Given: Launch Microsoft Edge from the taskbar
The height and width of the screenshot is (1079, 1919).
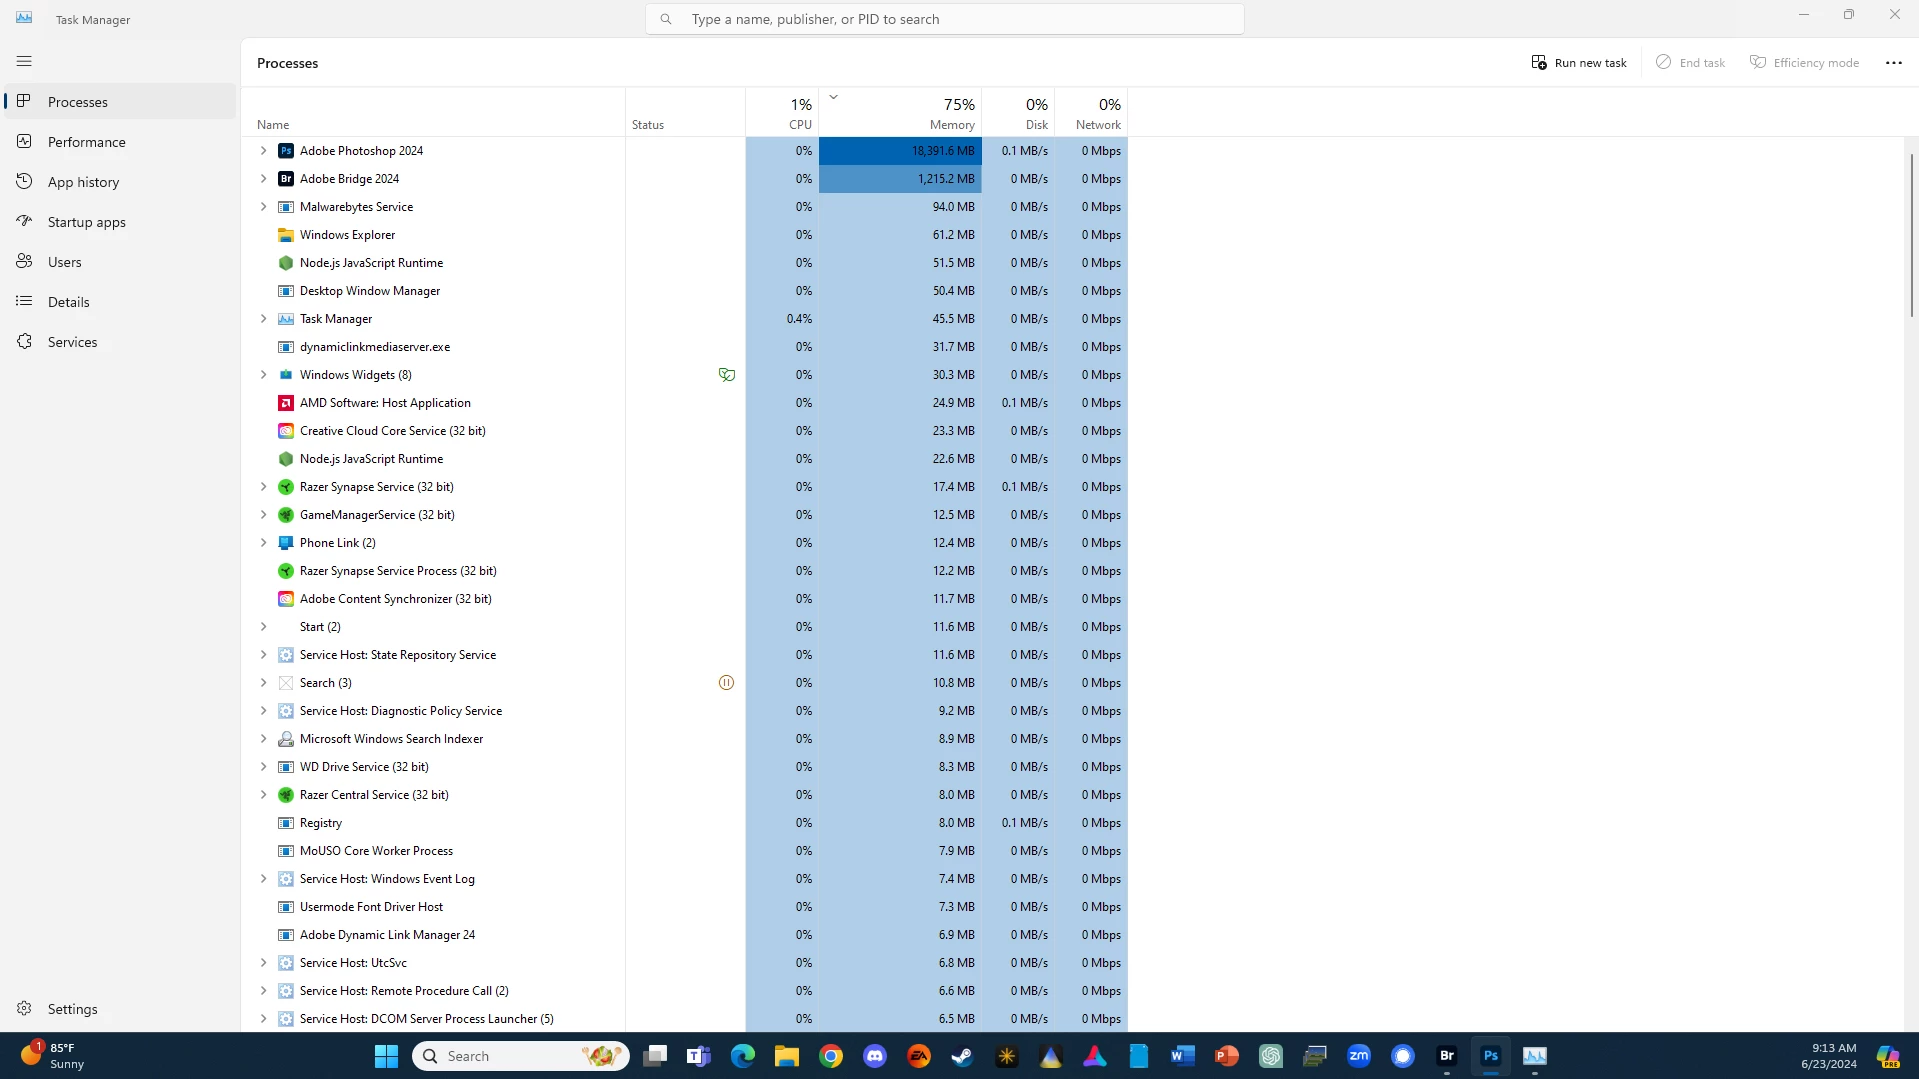Looking at the screenshot, I should tap(743, 1056).
